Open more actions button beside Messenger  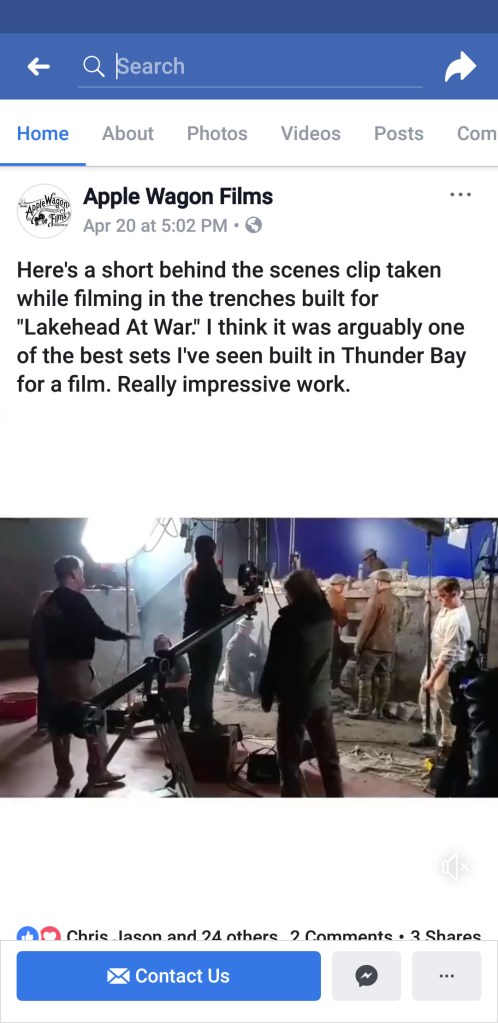pyautogui.click(x=446, y=976)
